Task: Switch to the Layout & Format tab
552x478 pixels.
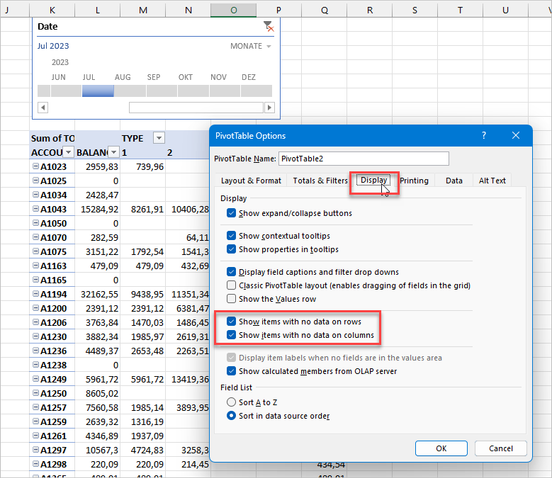Action: coord(251,181)
